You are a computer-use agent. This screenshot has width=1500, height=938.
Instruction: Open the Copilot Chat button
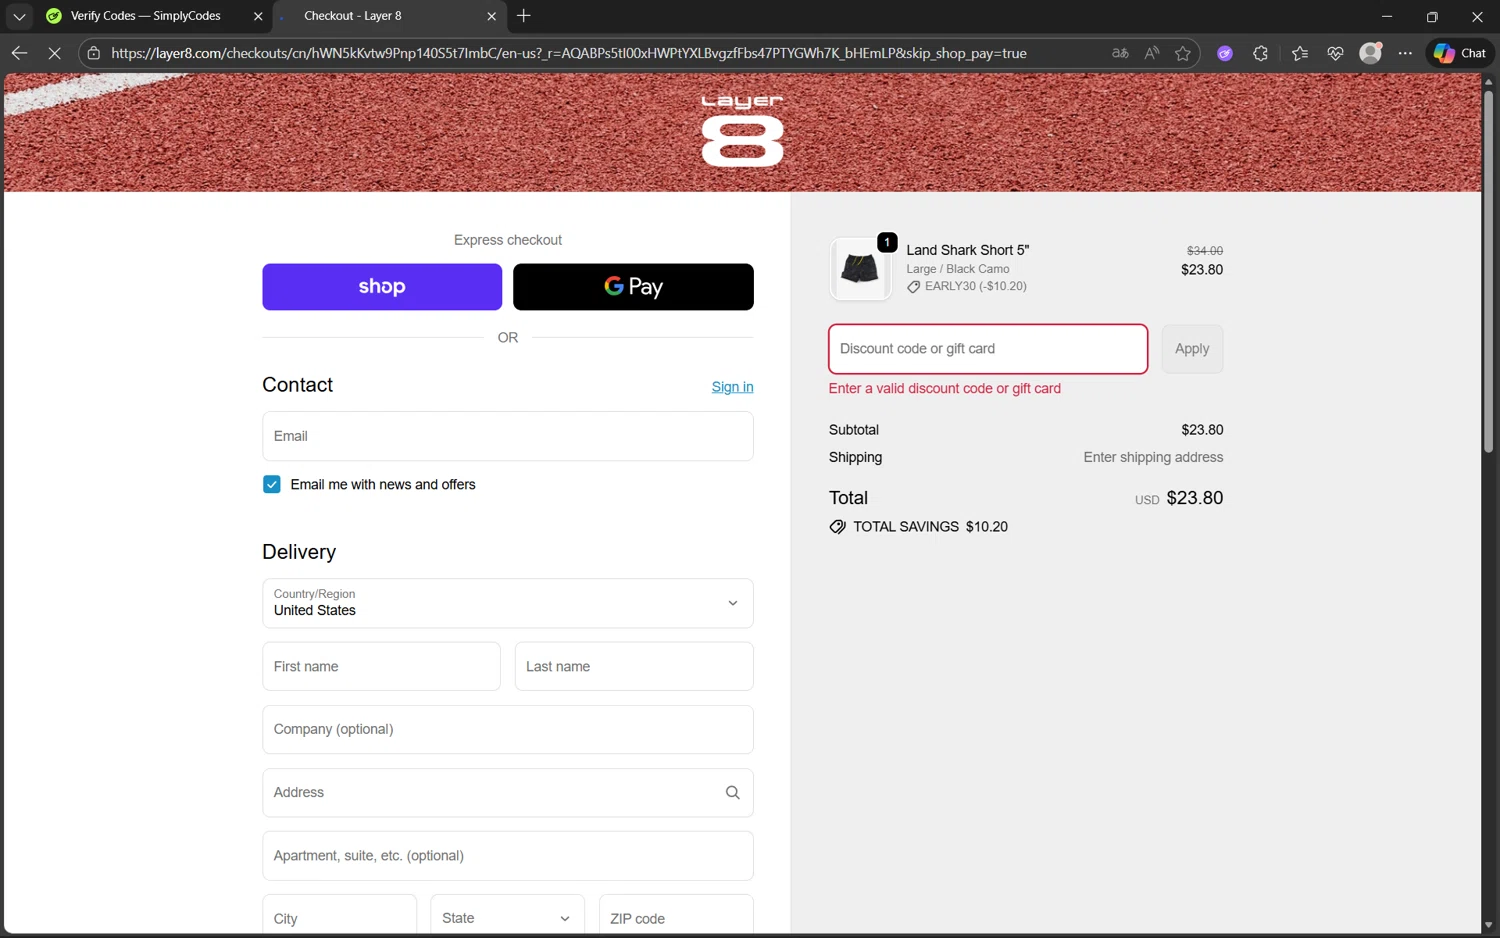pos(1460,53)
